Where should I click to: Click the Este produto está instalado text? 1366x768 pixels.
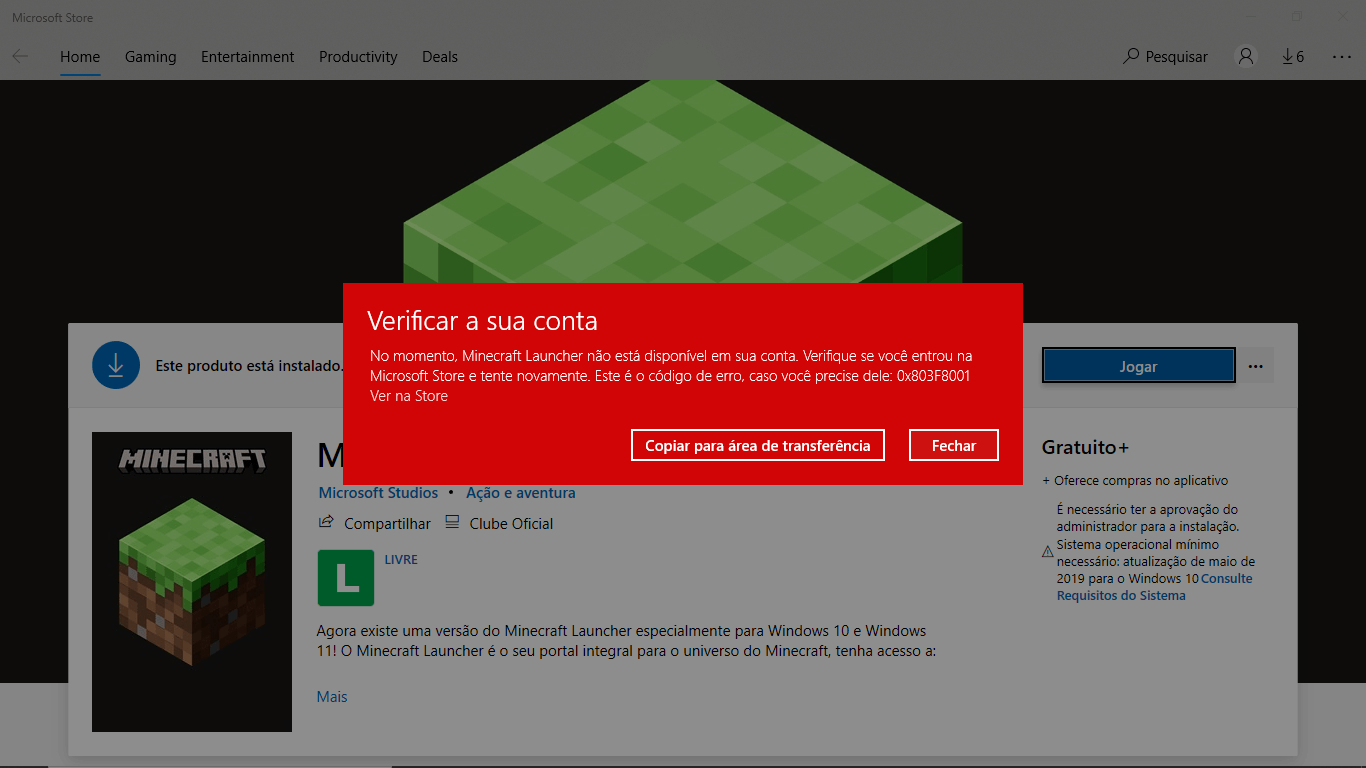click(248, 366)
